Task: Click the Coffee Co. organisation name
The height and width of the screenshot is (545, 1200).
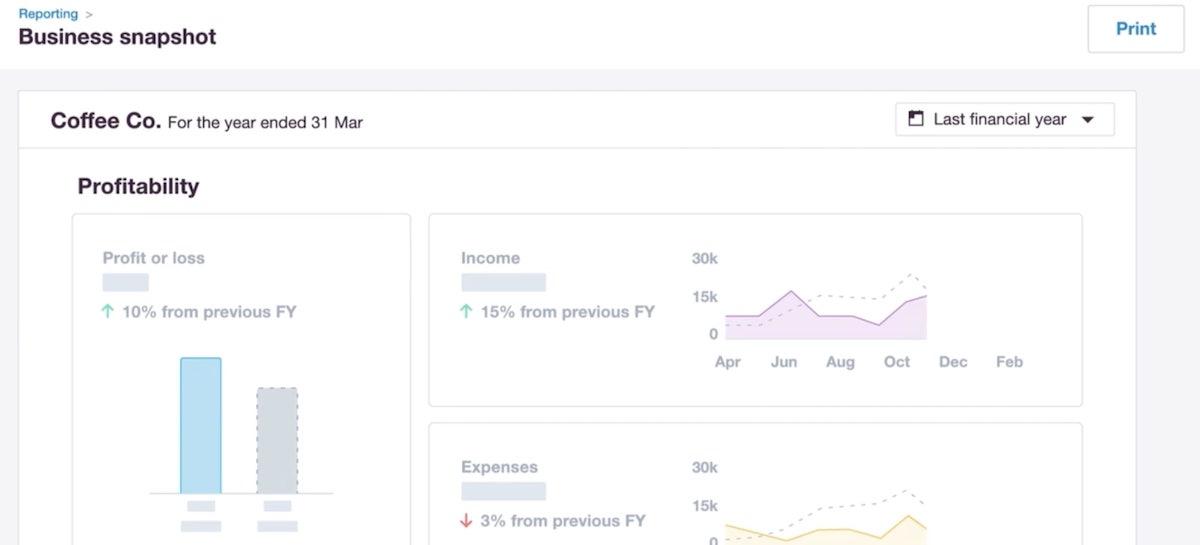Action: [105, 121]
